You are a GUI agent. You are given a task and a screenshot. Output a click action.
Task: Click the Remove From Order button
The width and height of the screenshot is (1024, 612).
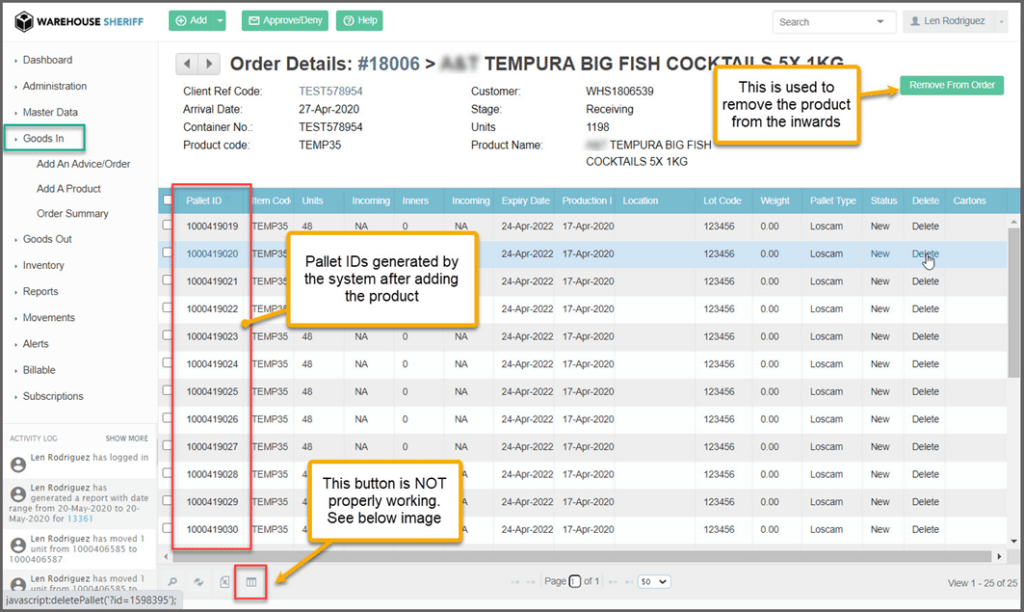pyautogui.click(x=952, y=85)
